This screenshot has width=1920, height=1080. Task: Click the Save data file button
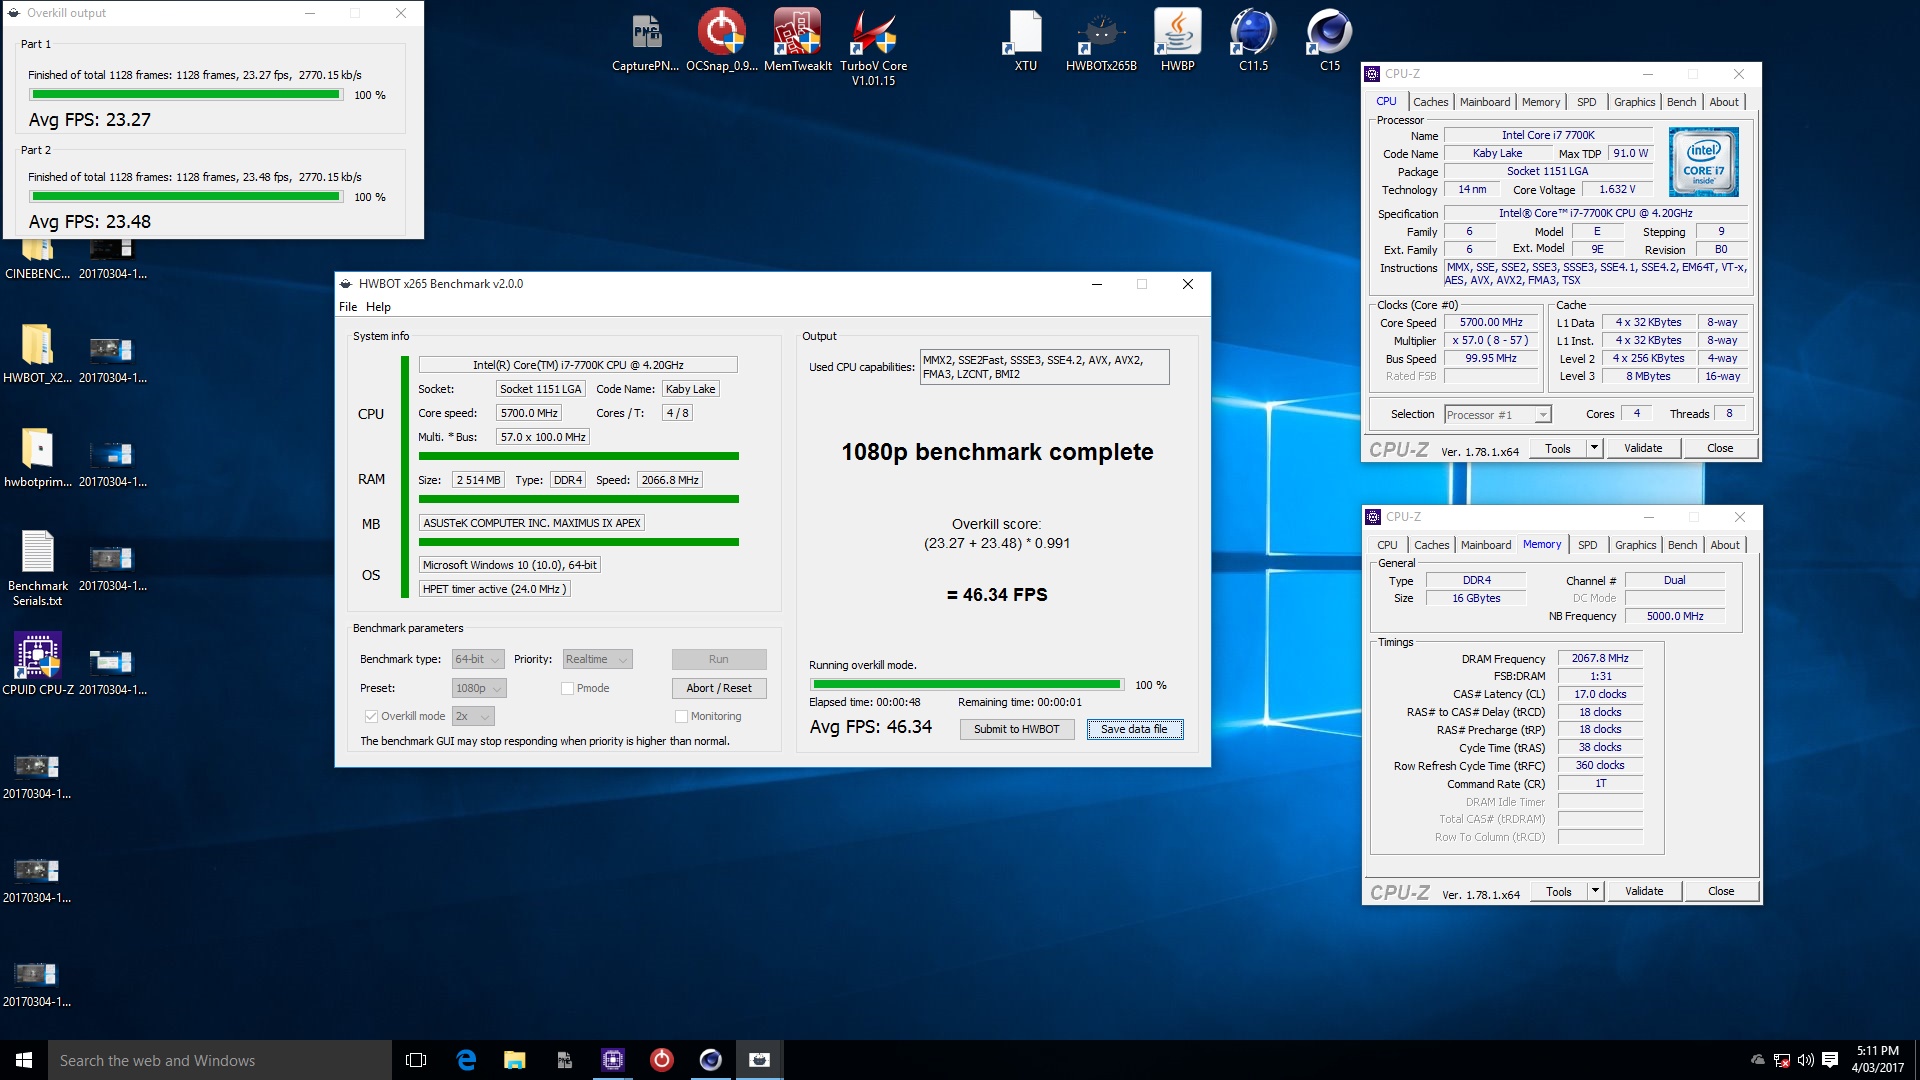click(x=1134, y=729)
